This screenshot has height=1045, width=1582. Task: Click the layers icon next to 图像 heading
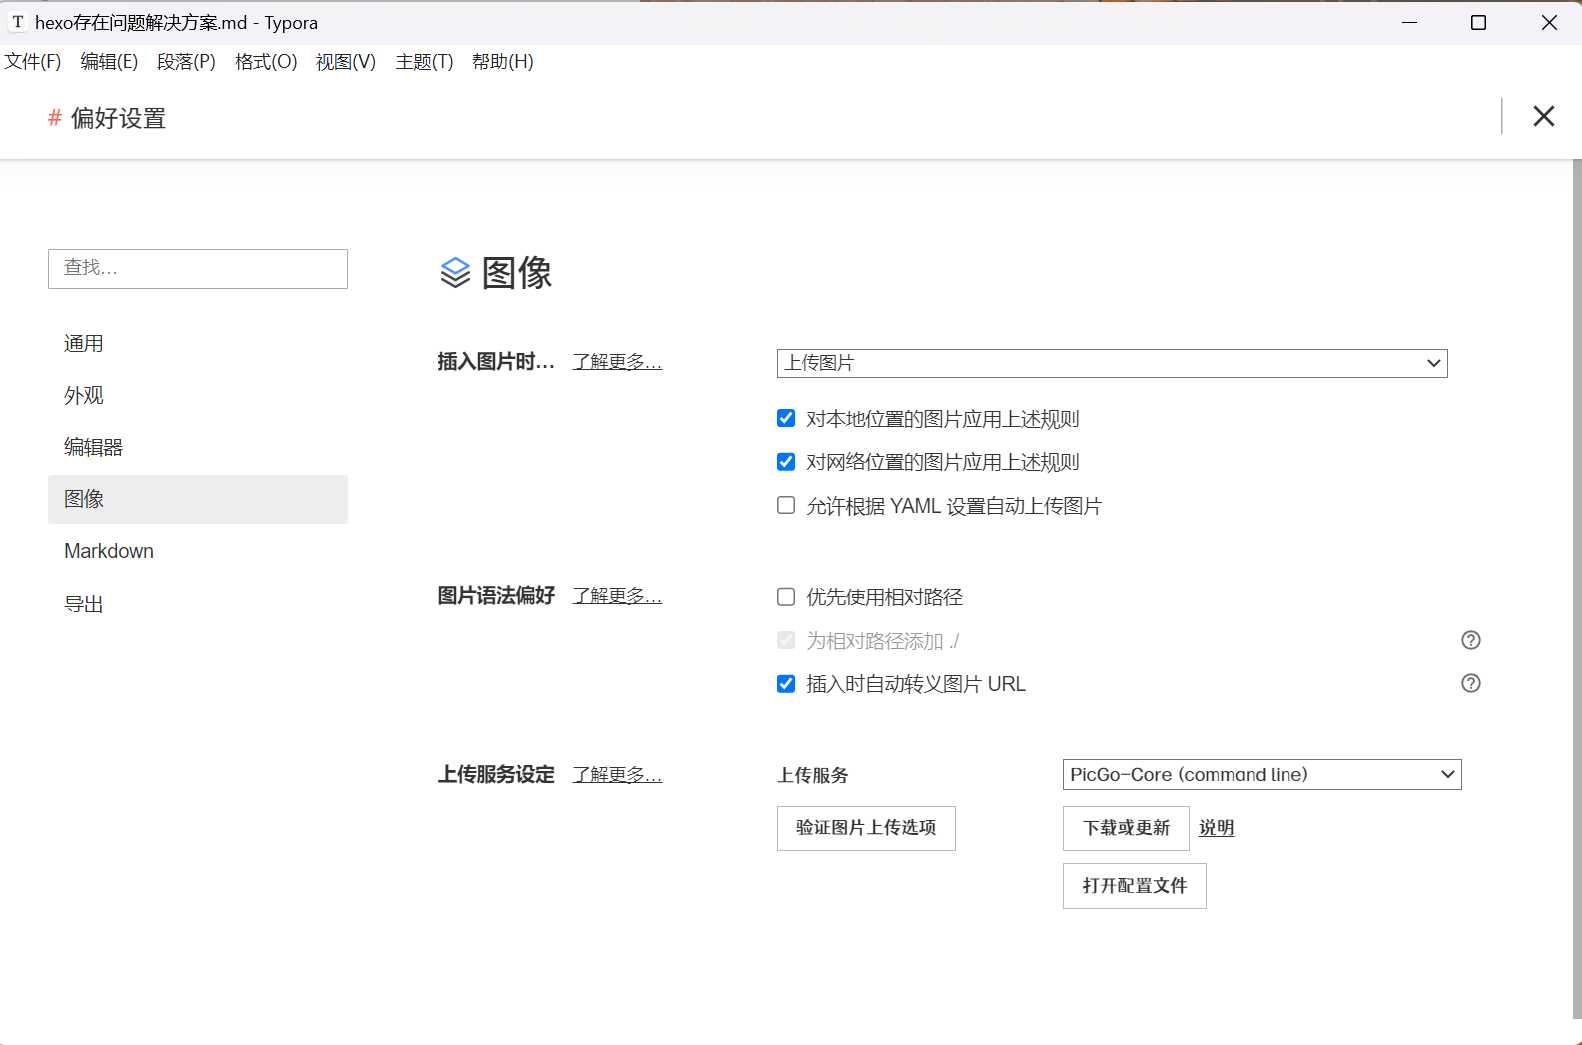point(455,272)
